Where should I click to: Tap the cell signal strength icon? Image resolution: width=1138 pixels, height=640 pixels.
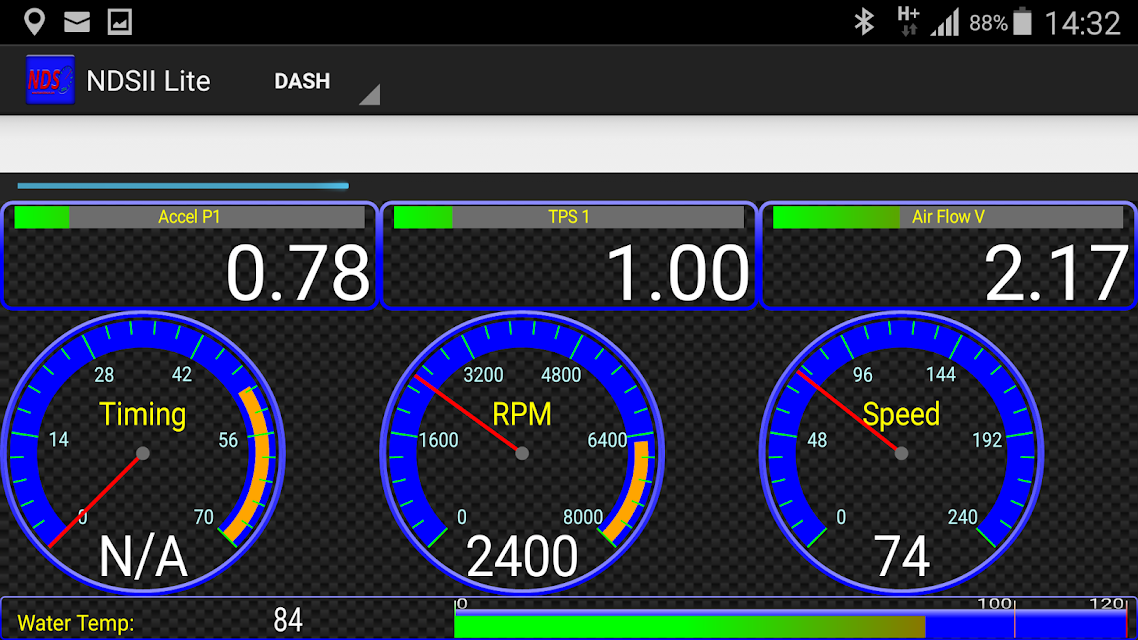click(945, 22)
